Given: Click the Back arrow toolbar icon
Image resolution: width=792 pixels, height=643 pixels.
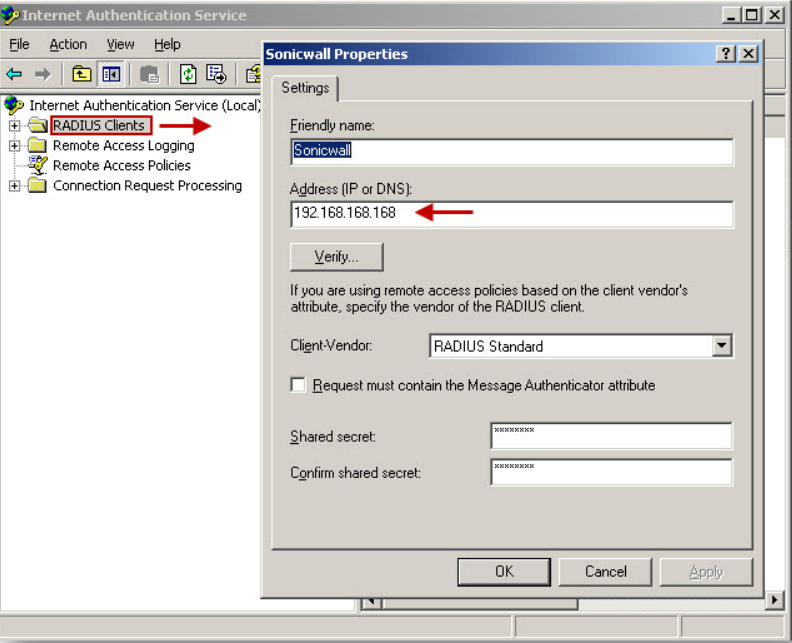Looking at the screenshot, I should point(15,74).
